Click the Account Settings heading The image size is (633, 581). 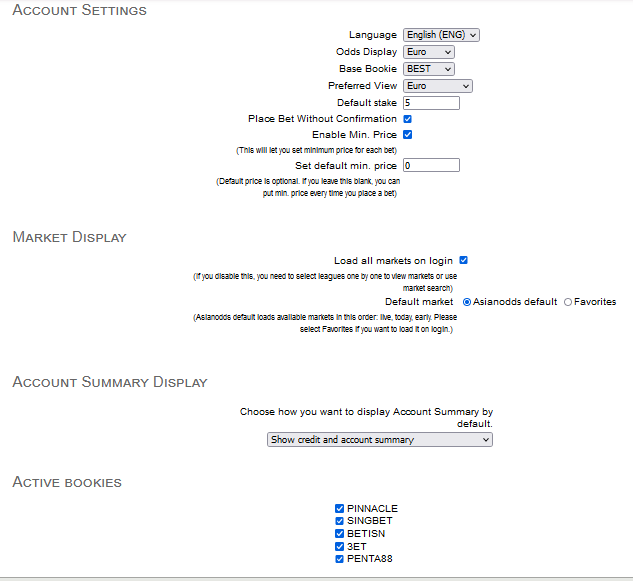click(79, 11)
